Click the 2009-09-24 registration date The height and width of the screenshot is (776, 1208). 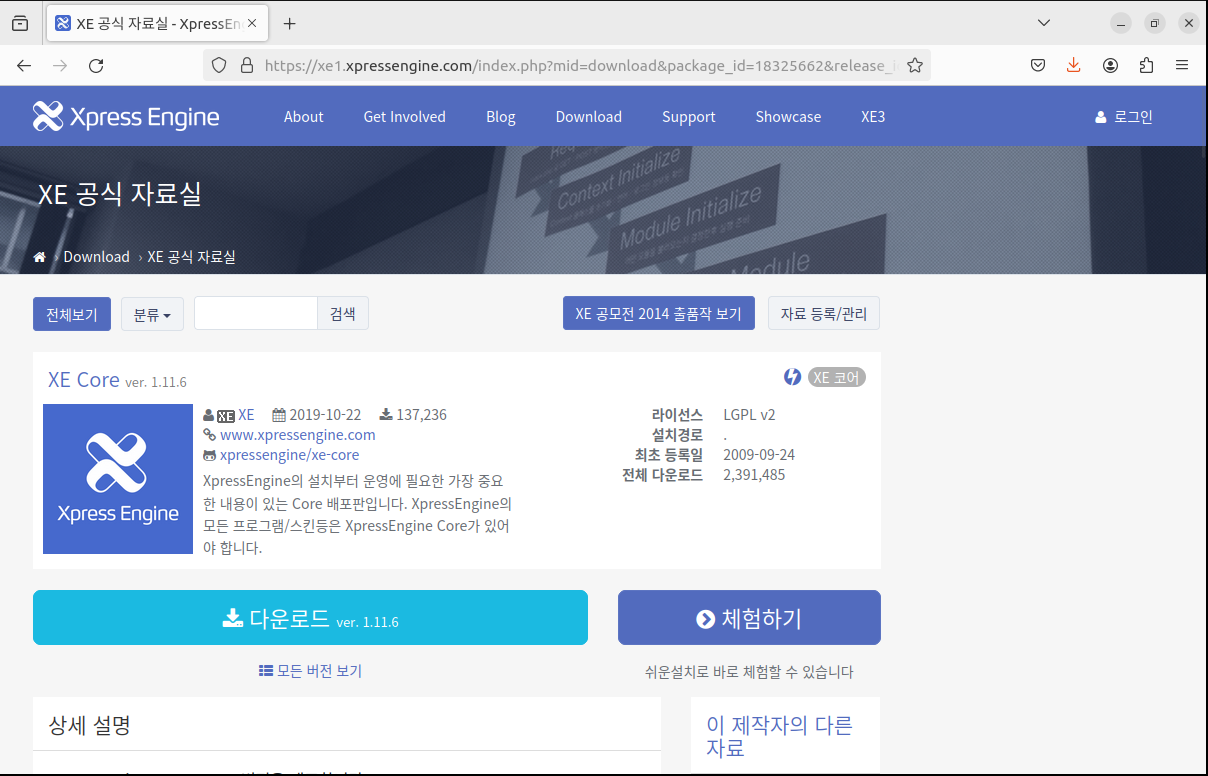[x=759, y=455]
